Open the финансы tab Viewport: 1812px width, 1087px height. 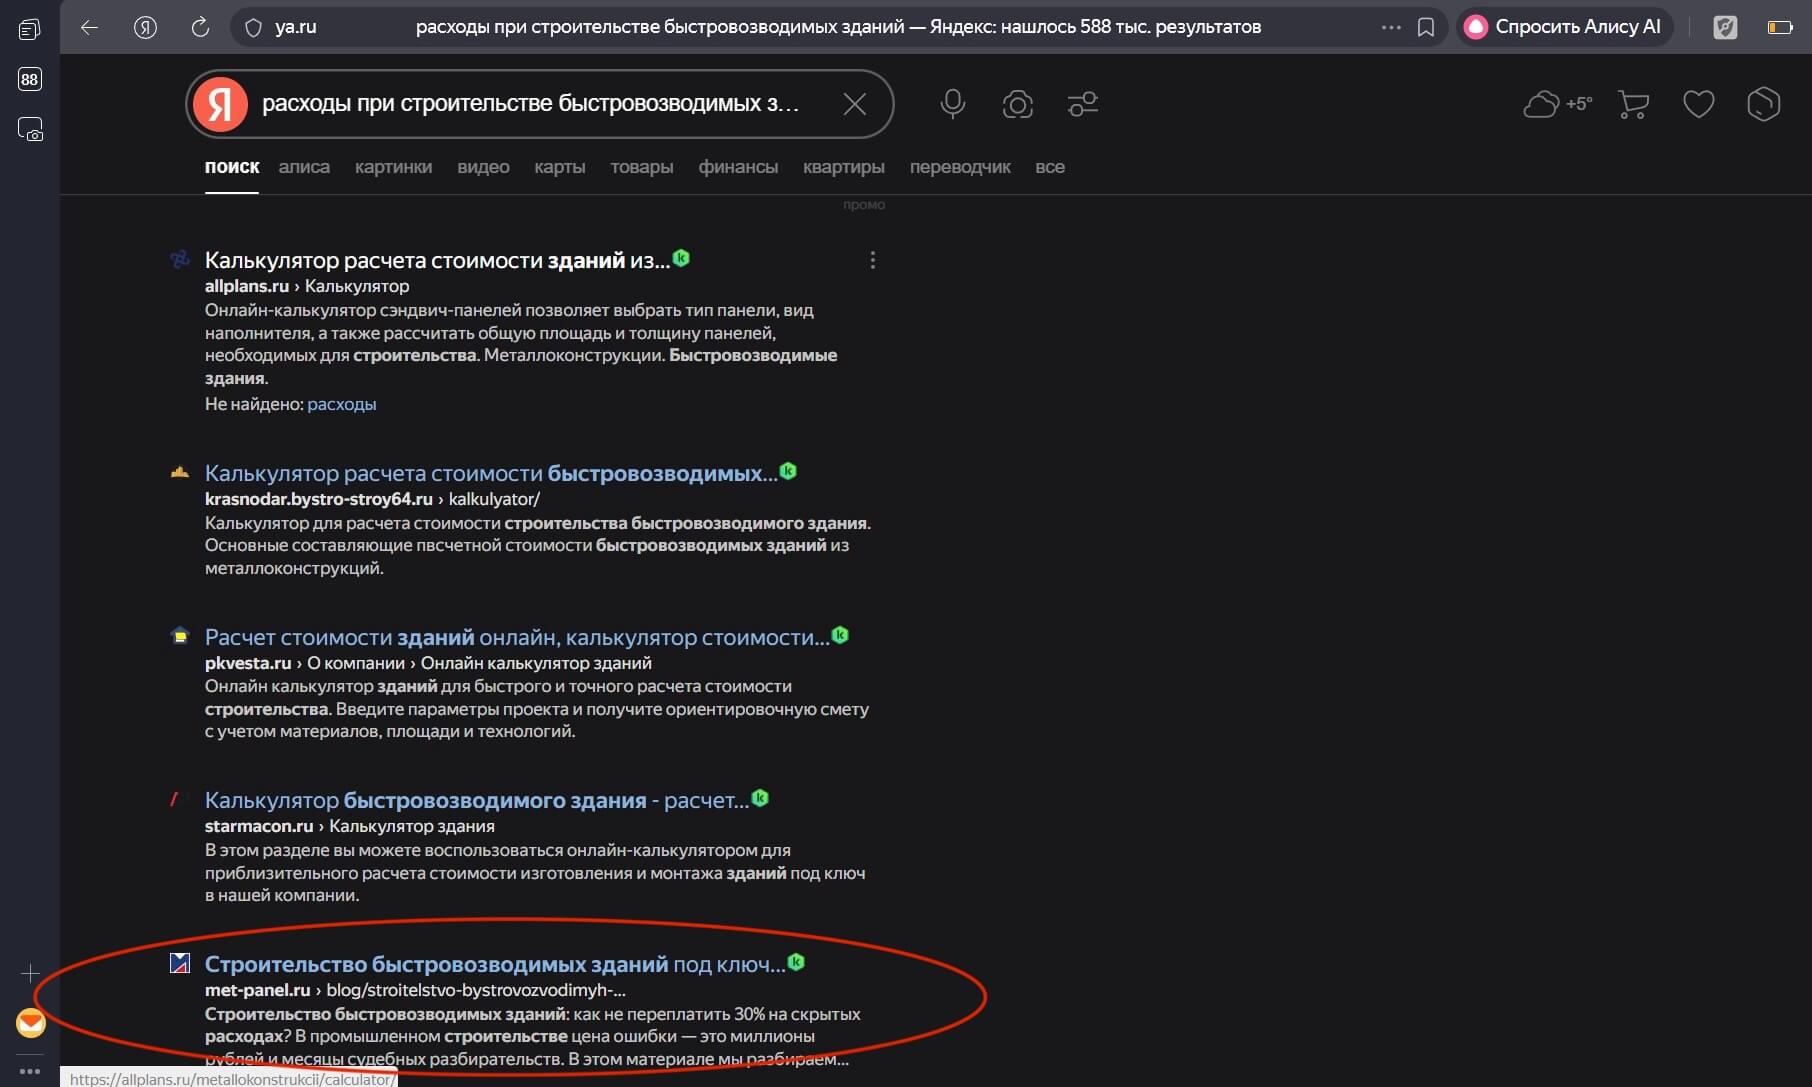pyautogui.click(x=738, y=167)
